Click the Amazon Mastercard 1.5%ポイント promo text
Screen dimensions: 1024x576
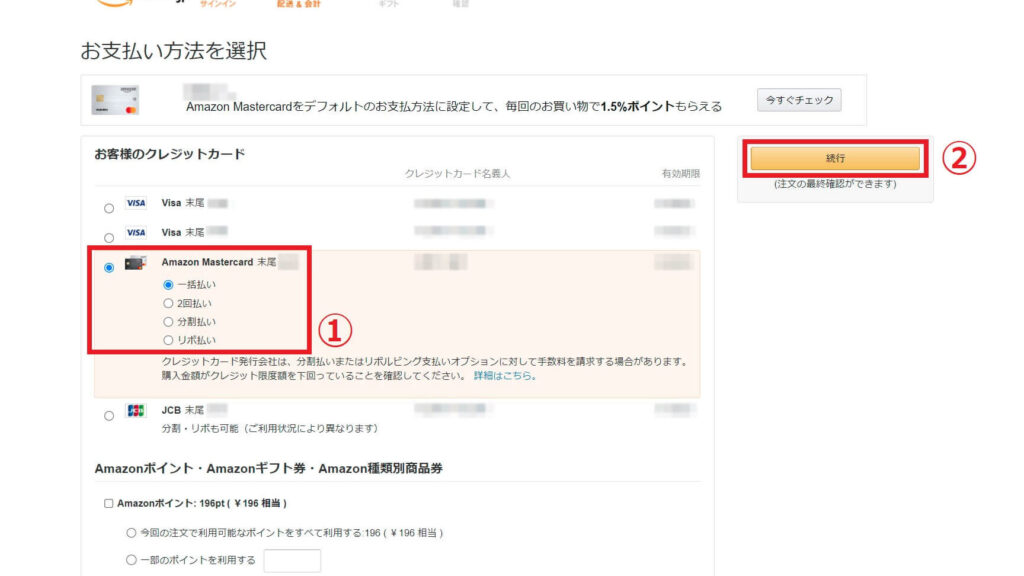(x=454, y=106)
